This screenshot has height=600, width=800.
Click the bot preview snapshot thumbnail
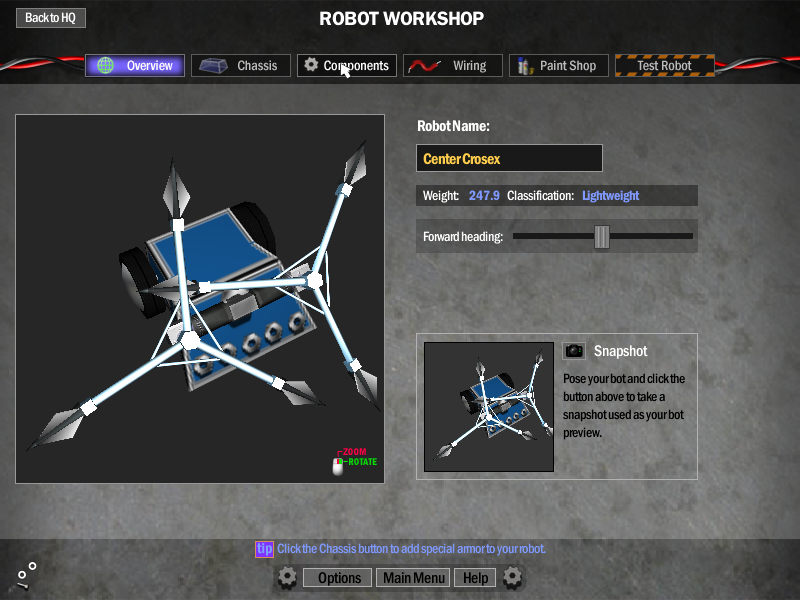coord(489,407)
